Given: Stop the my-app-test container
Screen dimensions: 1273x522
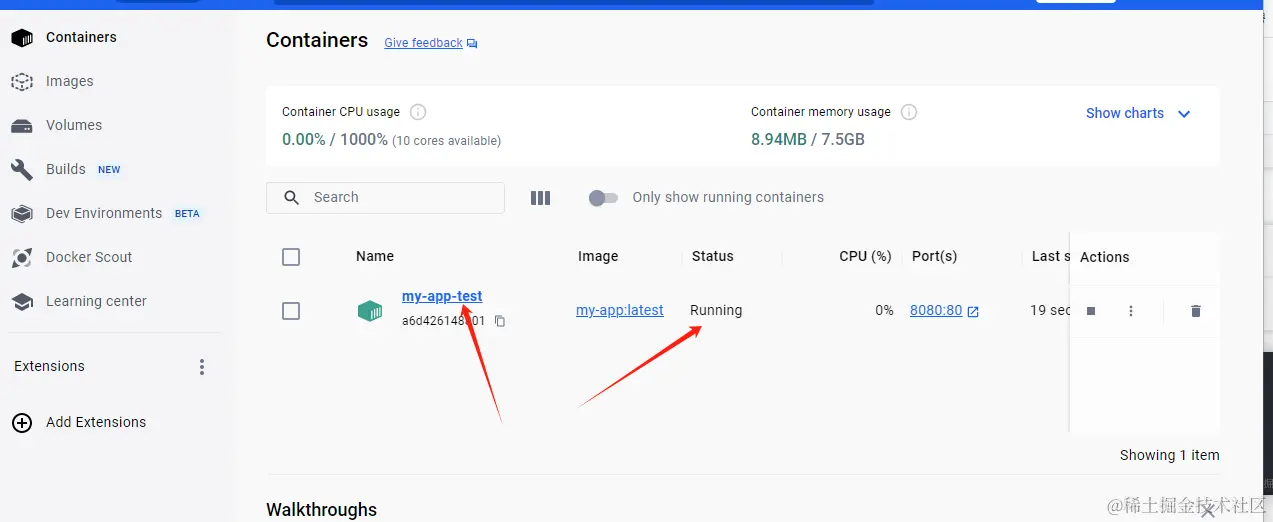Looking at the screenshot, I should (1091, 311).
